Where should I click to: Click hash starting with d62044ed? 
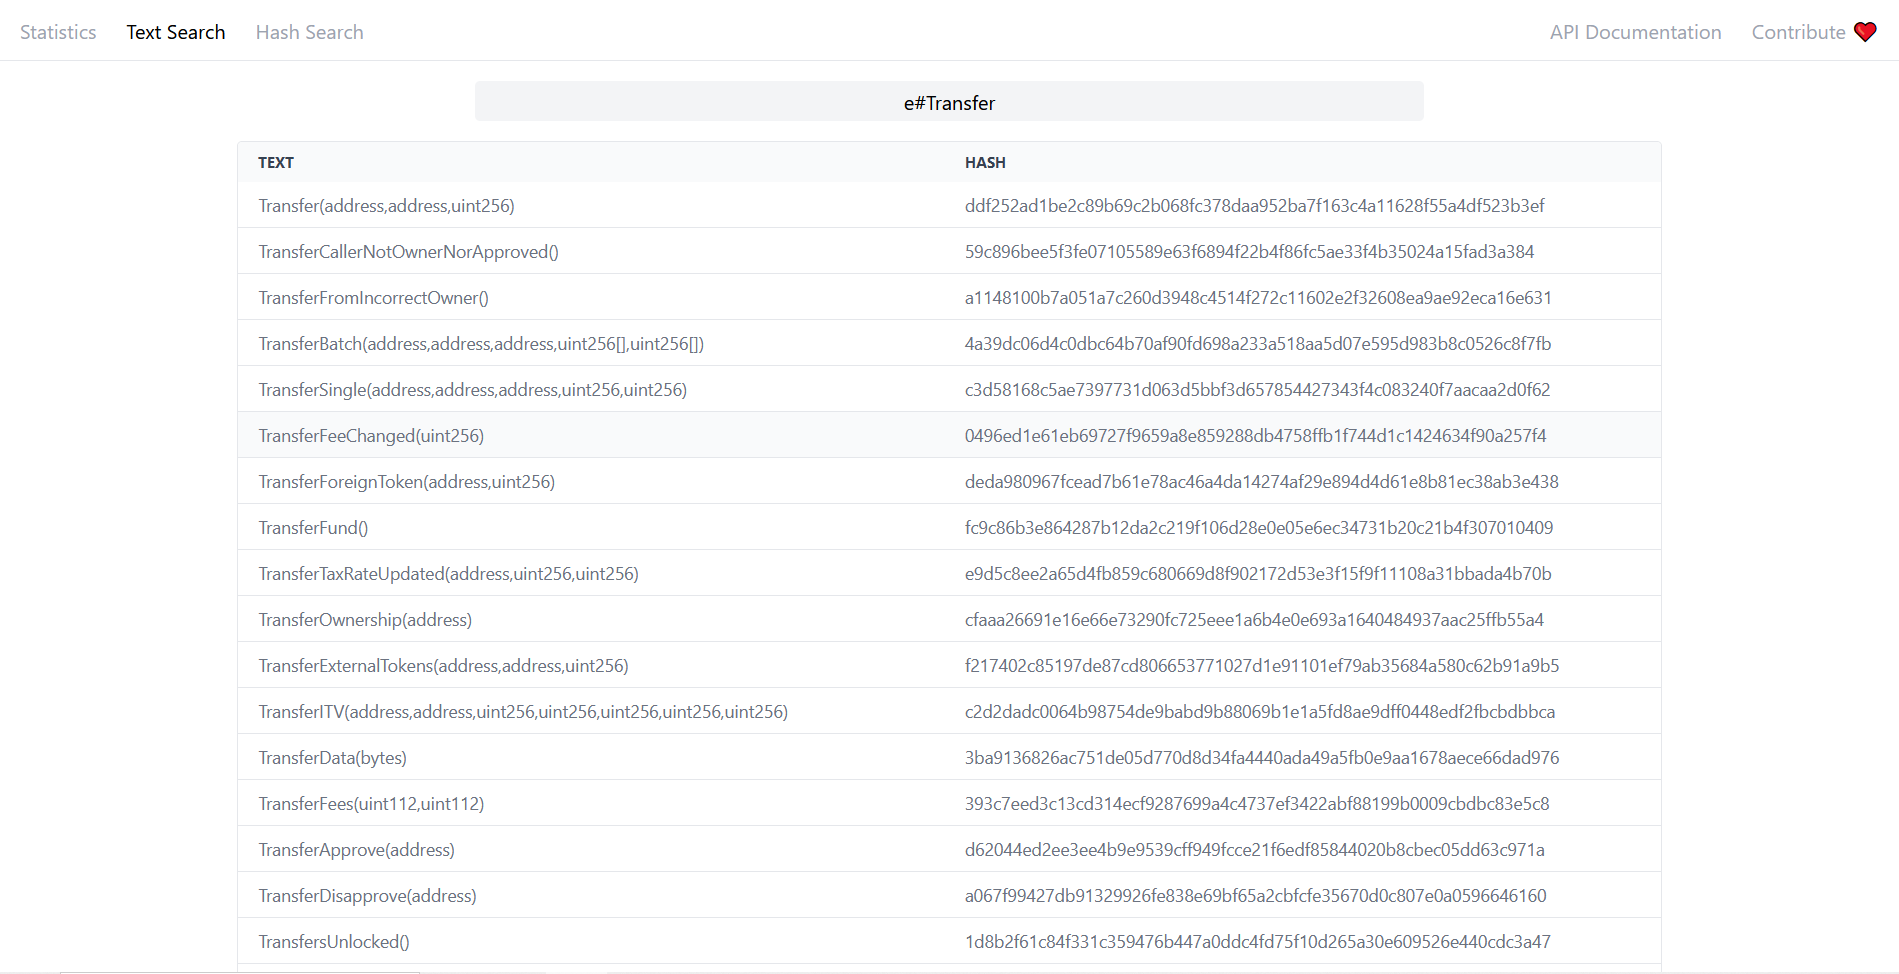tap(1254, 850)
